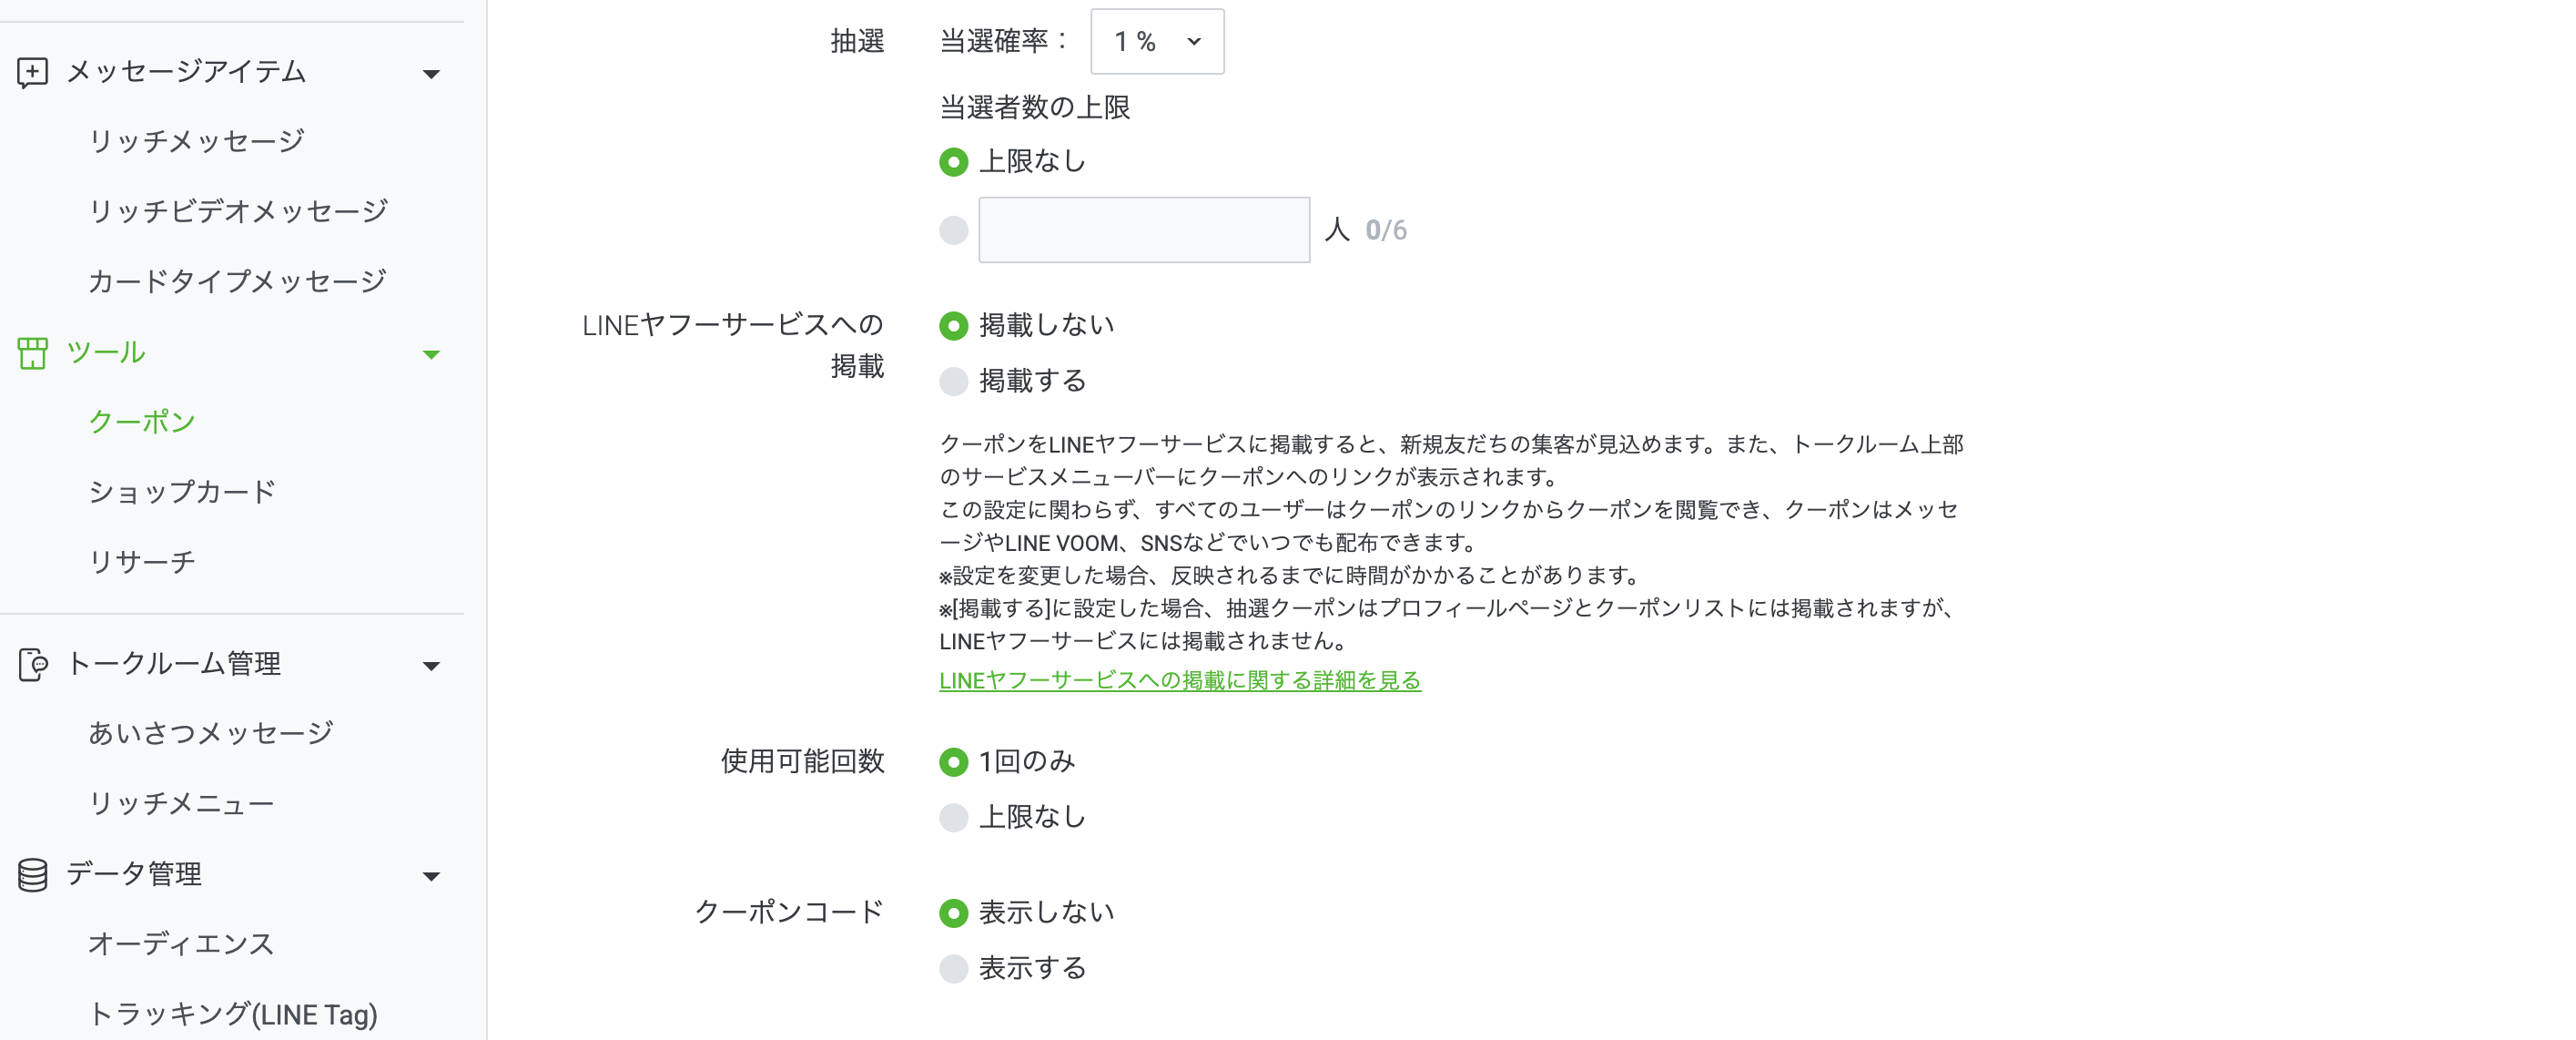
Task: Open the 当選確率 percentage dropdown
Action: click(1156, 42)
